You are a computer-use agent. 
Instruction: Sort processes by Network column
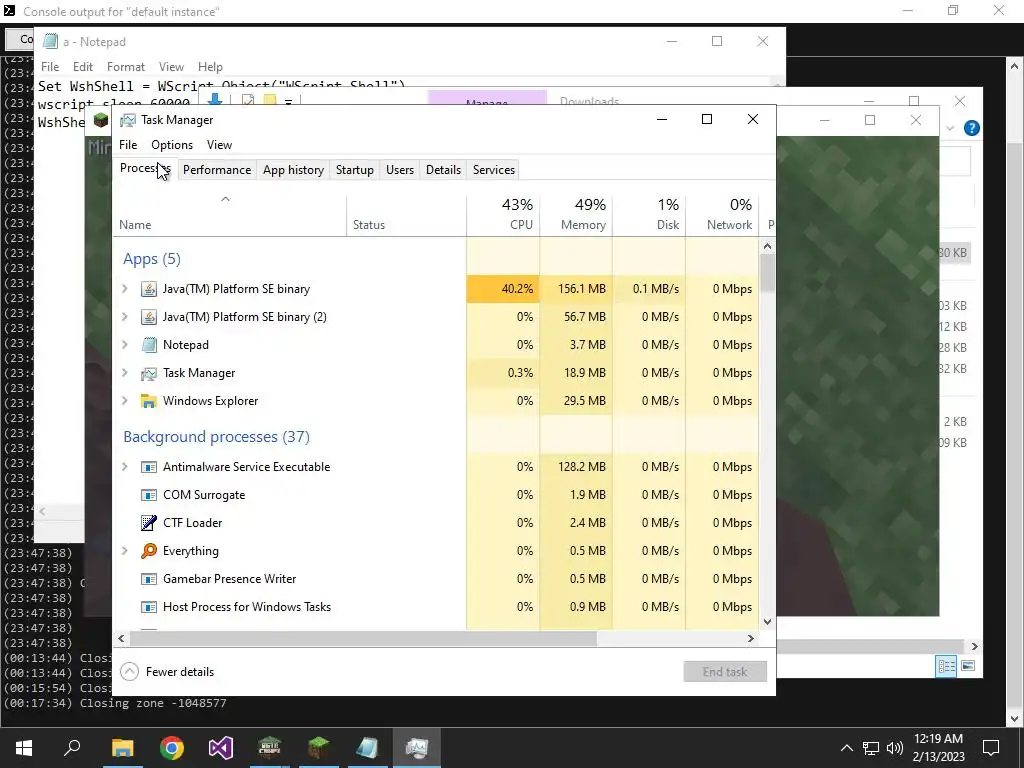click(x=722, y=214)
